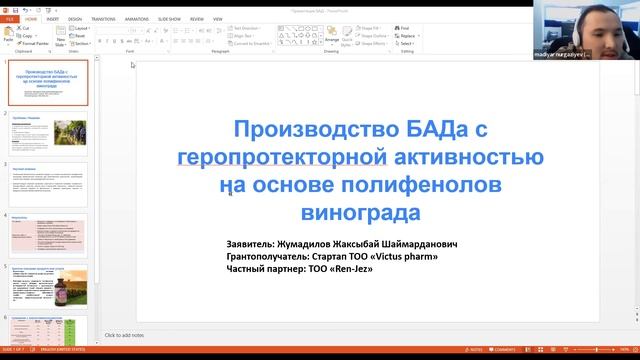Switch to the REVIEW ribbon tab

(x=197, y=19)
